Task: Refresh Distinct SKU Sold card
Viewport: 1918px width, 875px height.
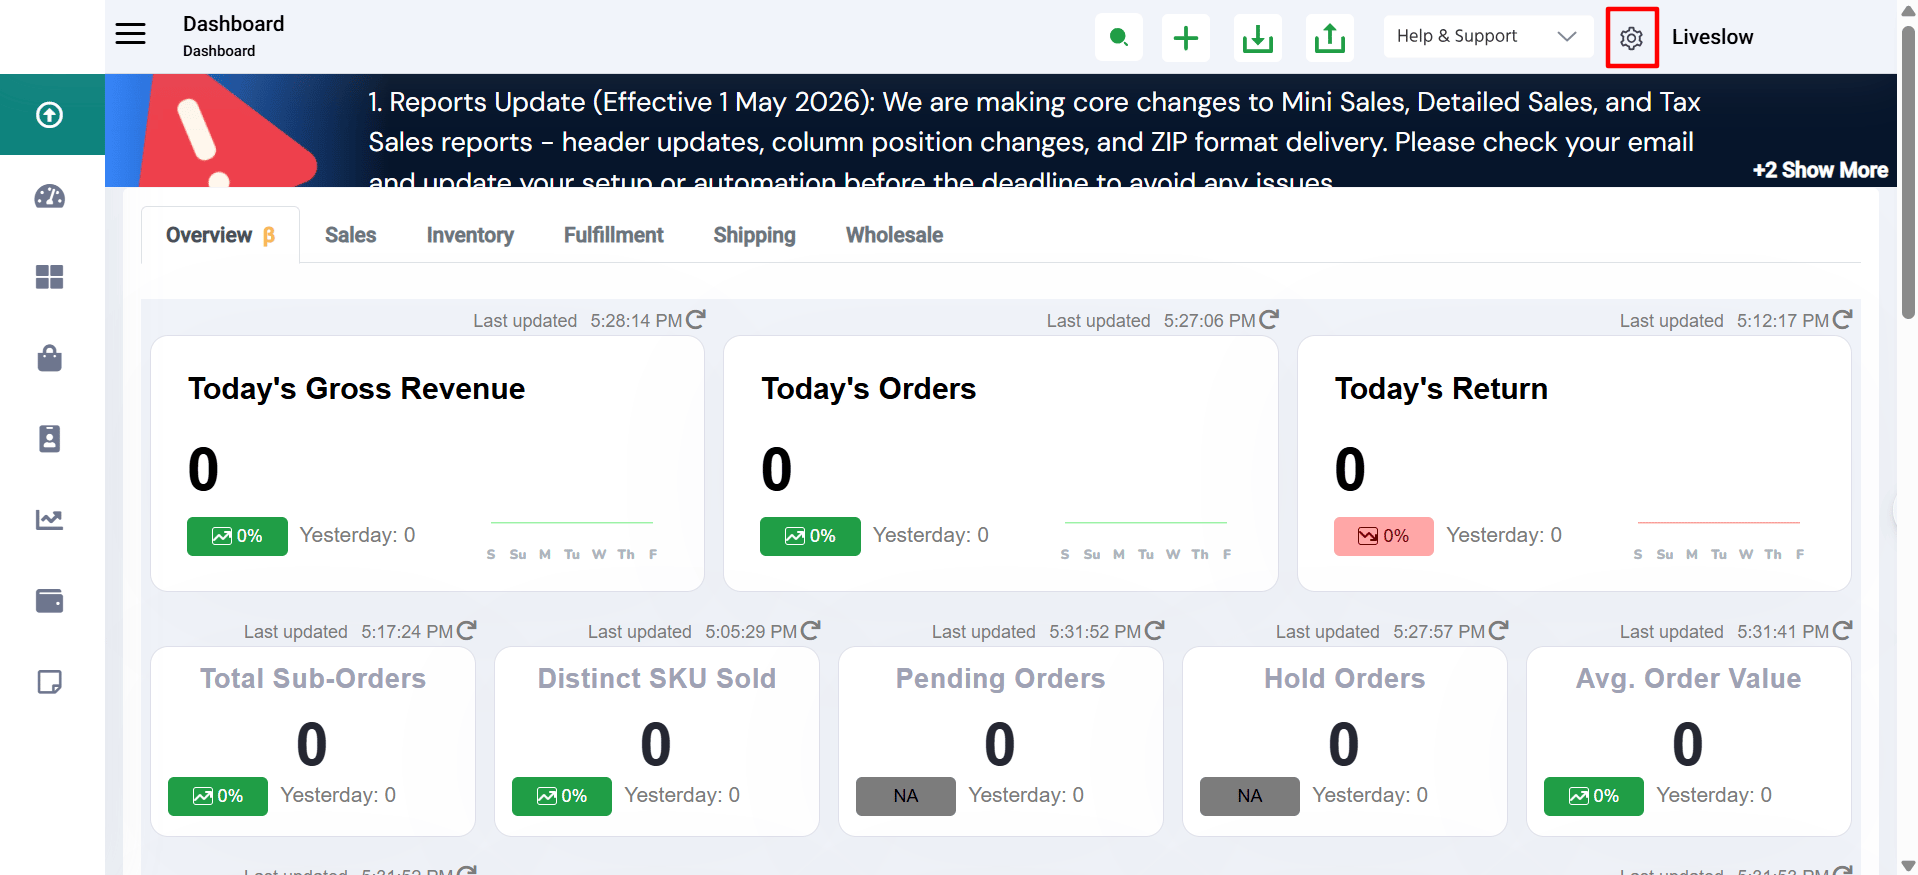Action: [811, 630]
